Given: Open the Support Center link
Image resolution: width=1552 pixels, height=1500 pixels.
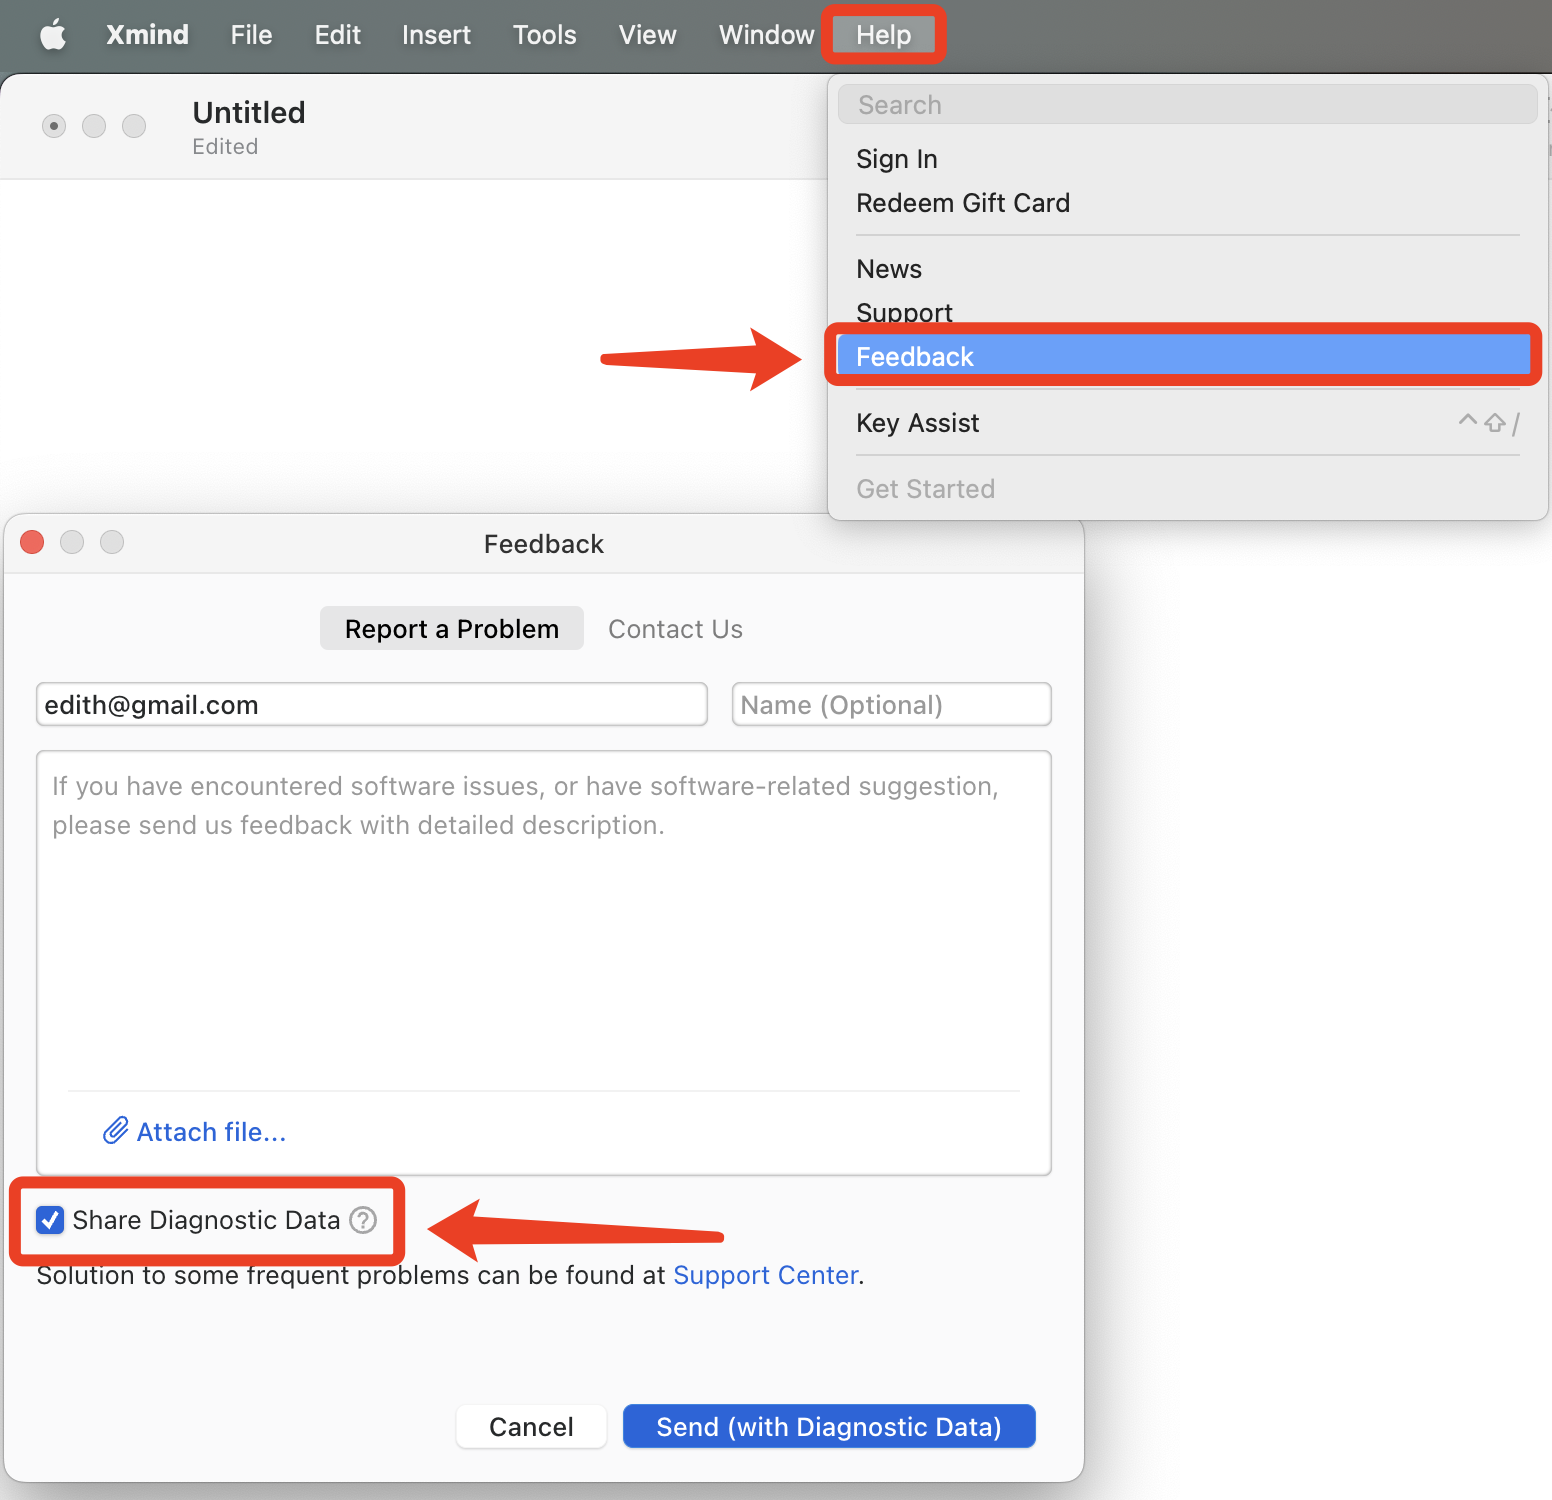Looking at the screenshot, I should [766, 1275].
